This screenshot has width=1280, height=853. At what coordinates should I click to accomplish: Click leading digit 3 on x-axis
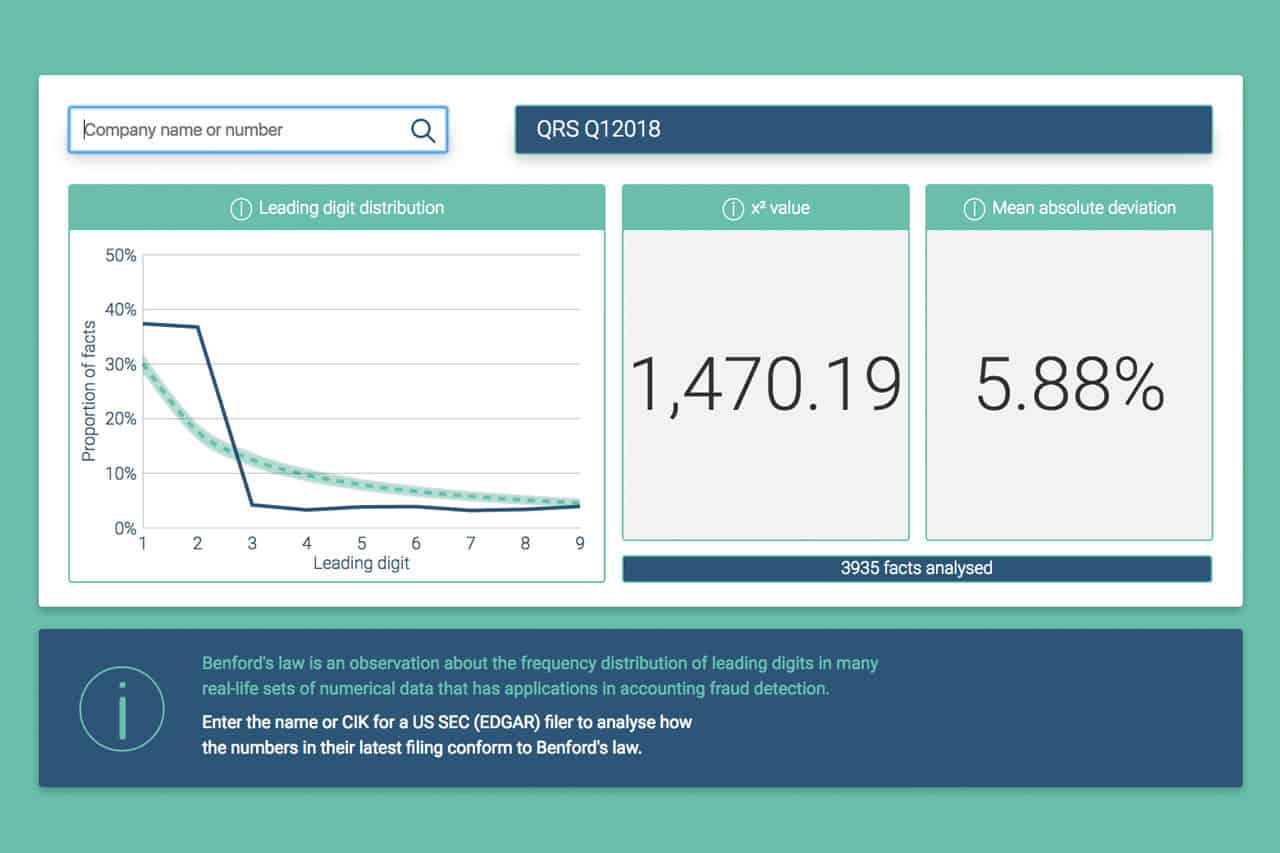tap(252, 544)
